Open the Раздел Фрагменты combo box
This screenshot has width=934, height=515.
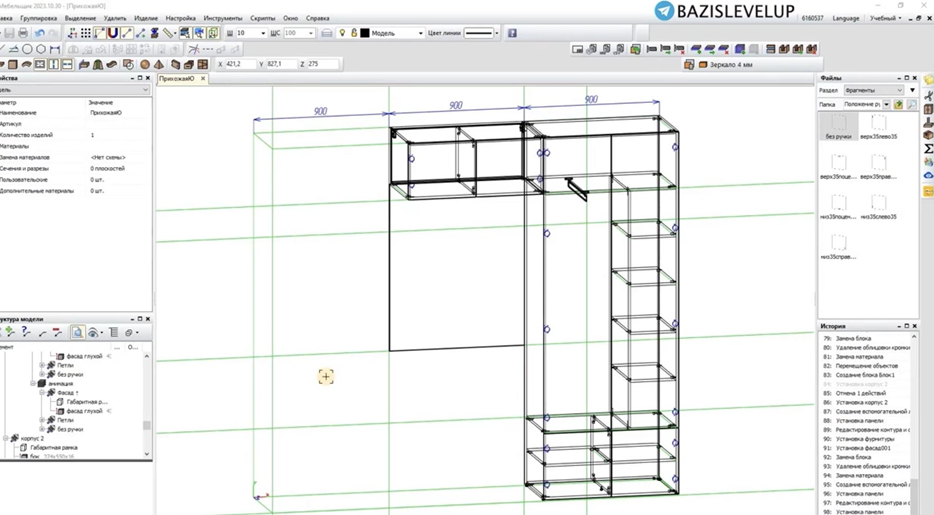[x=874, y=90]
